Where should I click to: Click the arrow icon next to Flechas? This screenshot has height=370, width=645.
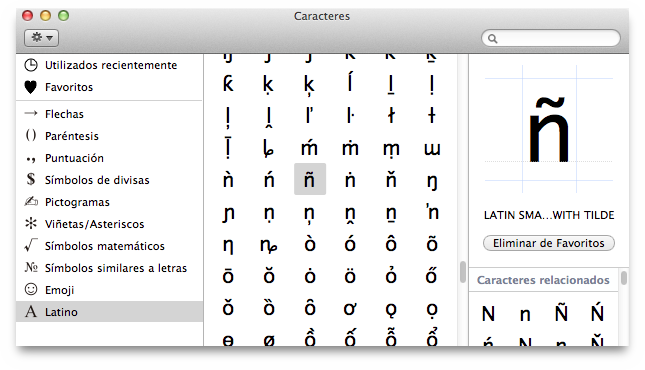[31, 113]
